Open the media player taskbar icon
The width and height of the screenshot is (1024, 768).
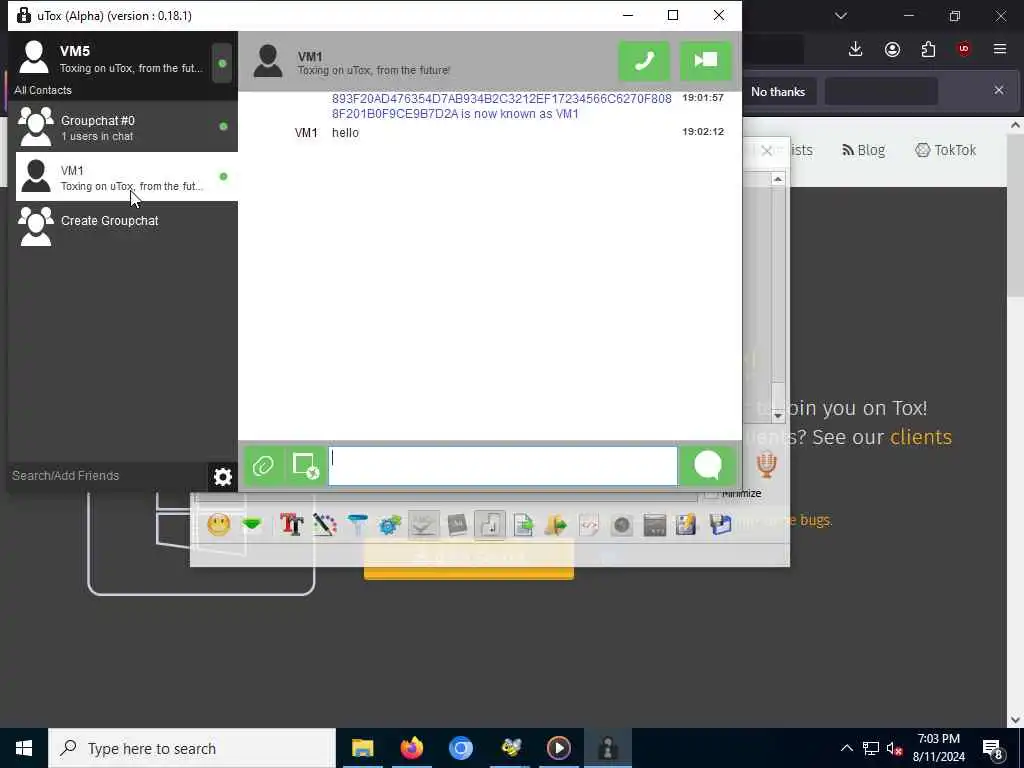(x=558, y=748)
